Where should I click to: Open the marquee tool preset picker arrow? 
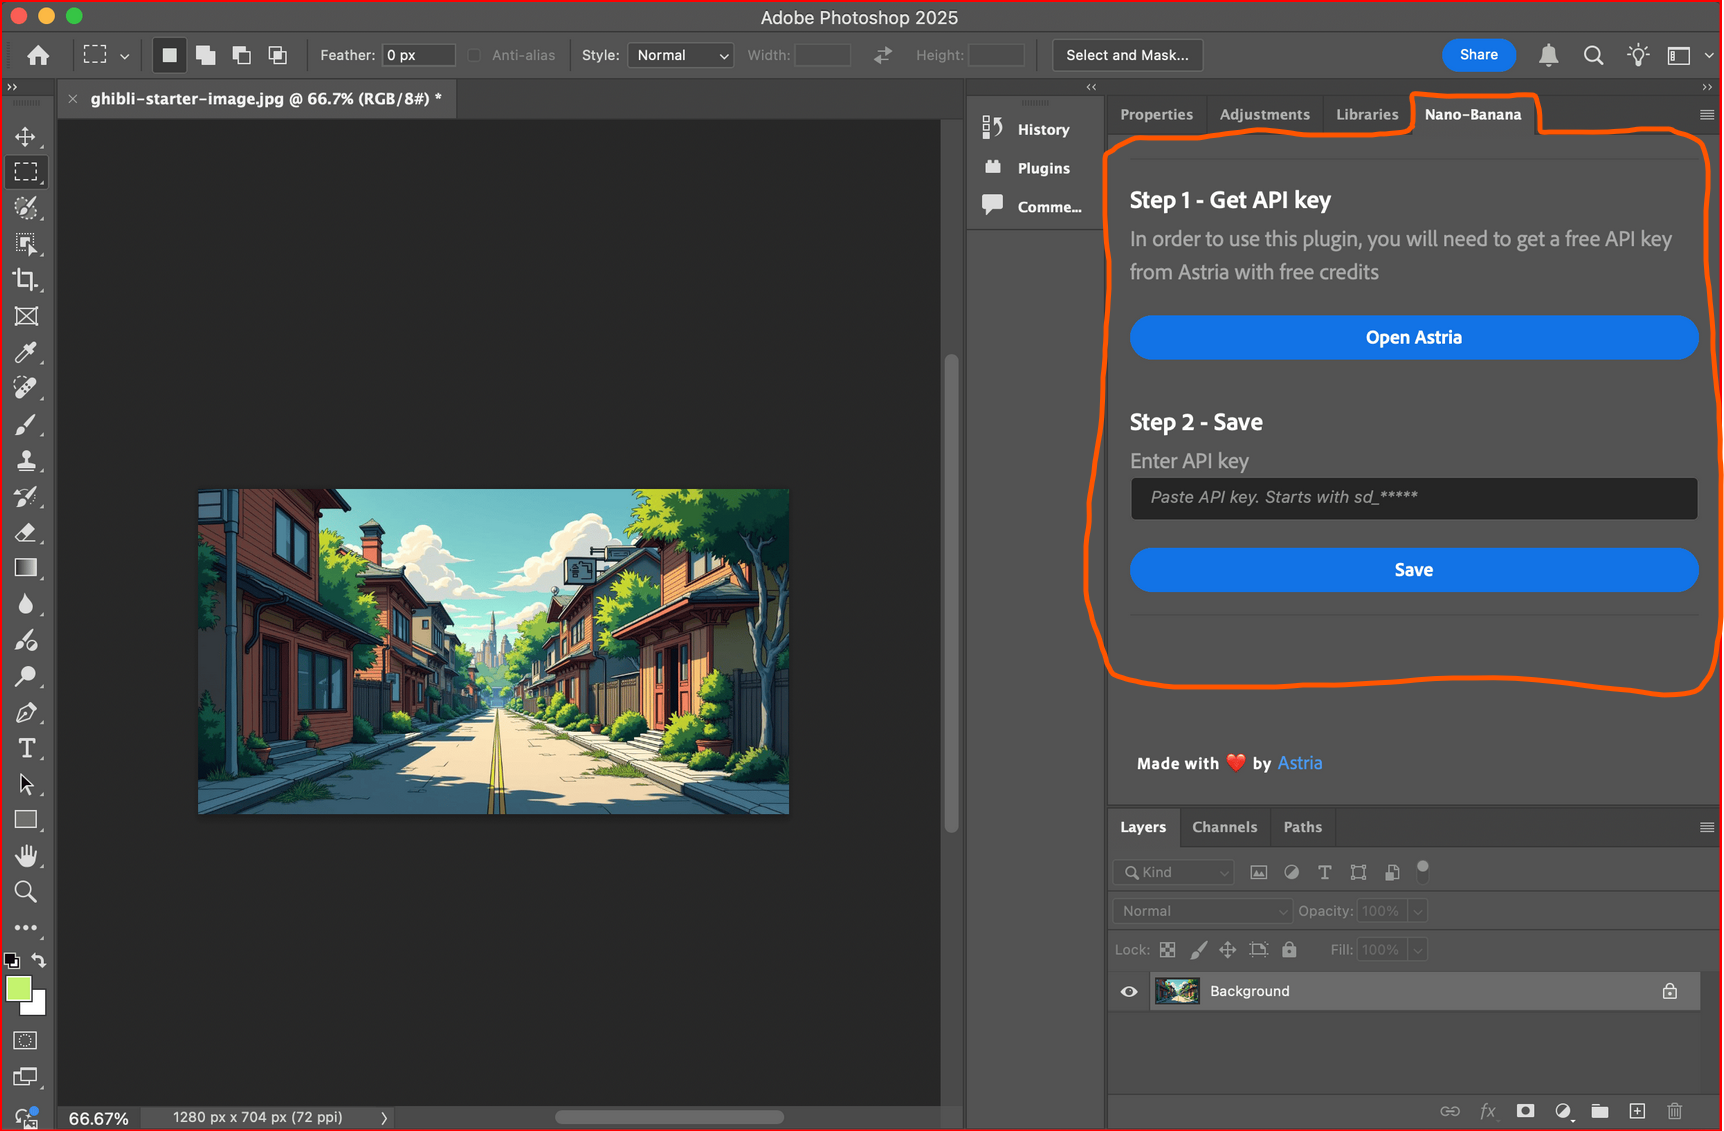click(x=125, y=56)
